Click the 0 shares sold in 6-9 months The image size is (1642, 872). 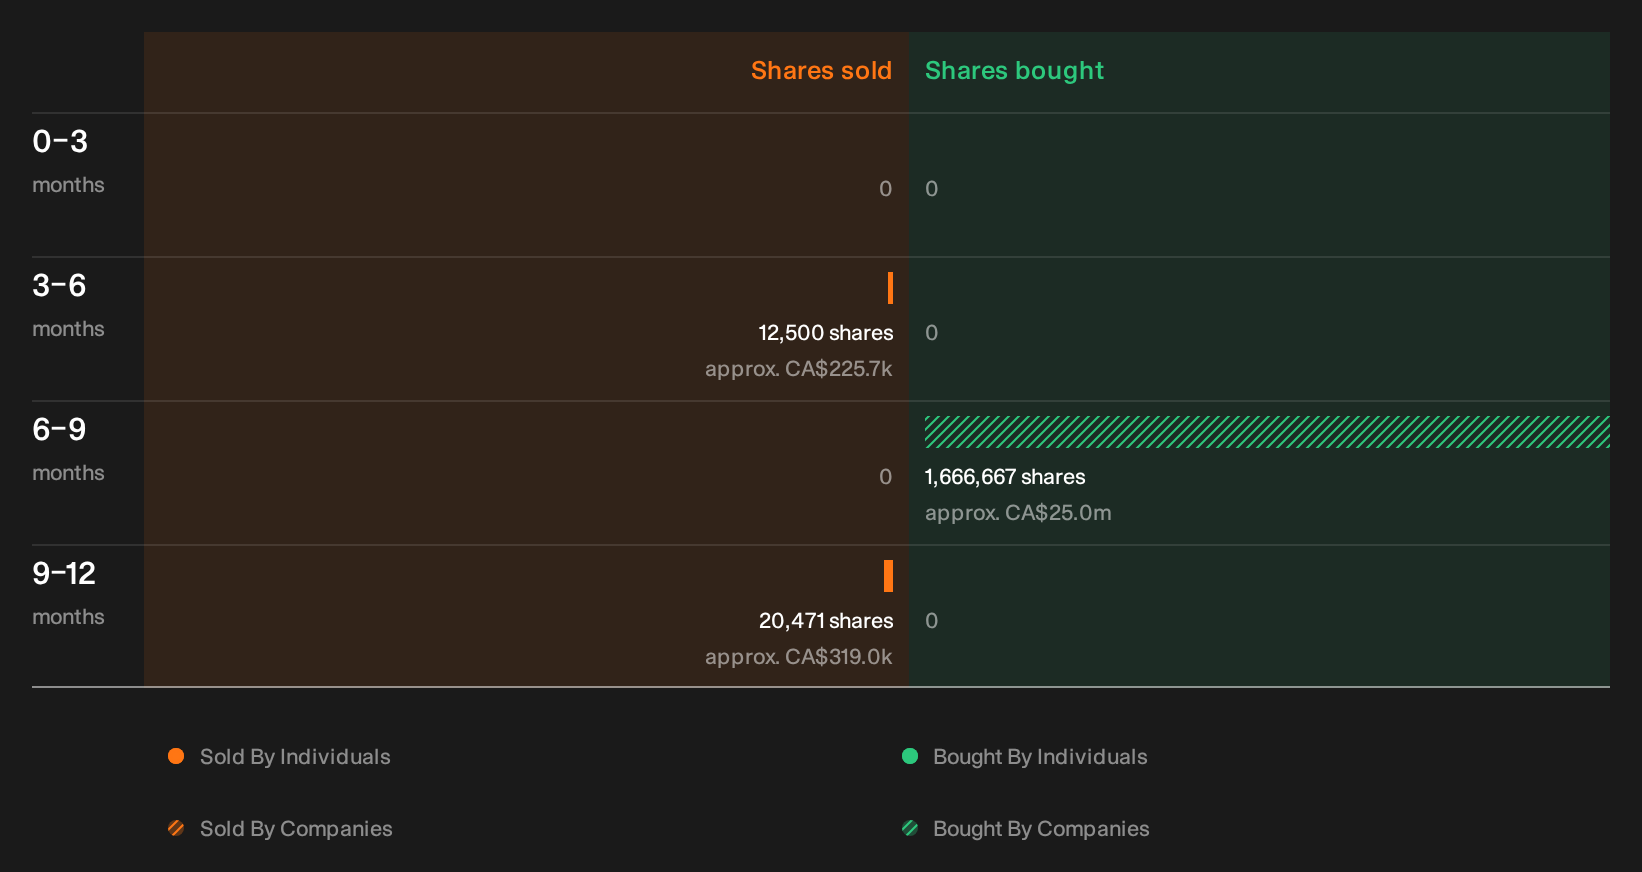[x=885, y=477]
